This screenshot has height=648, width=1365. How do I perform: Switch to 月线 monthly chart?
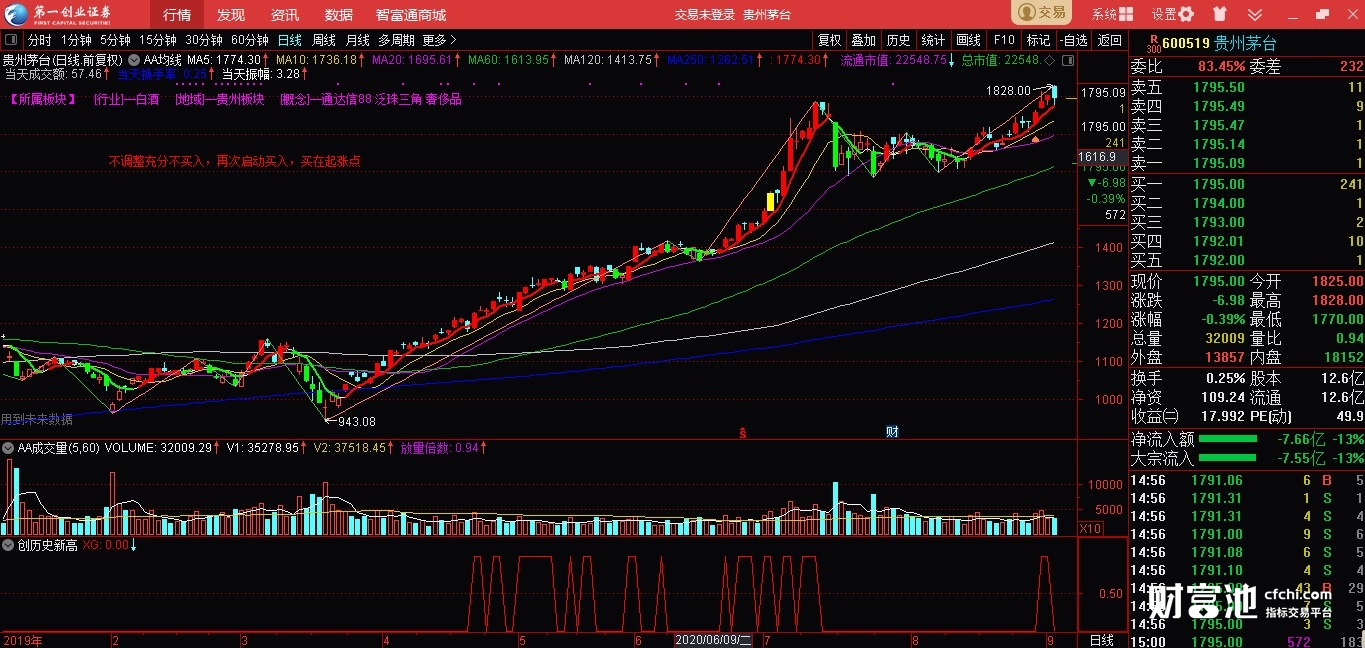(358, 40)
